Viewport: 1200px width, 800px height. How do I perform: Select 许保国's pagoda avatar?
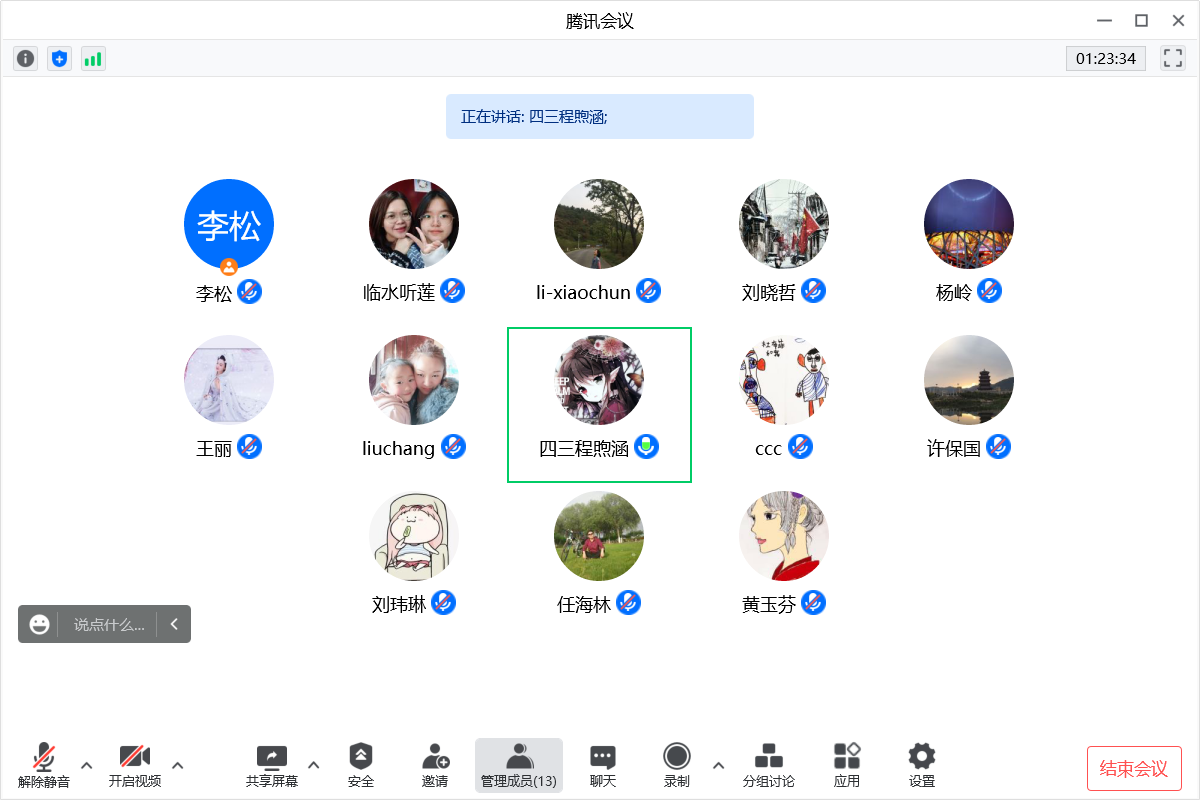(x=969, y=380)
